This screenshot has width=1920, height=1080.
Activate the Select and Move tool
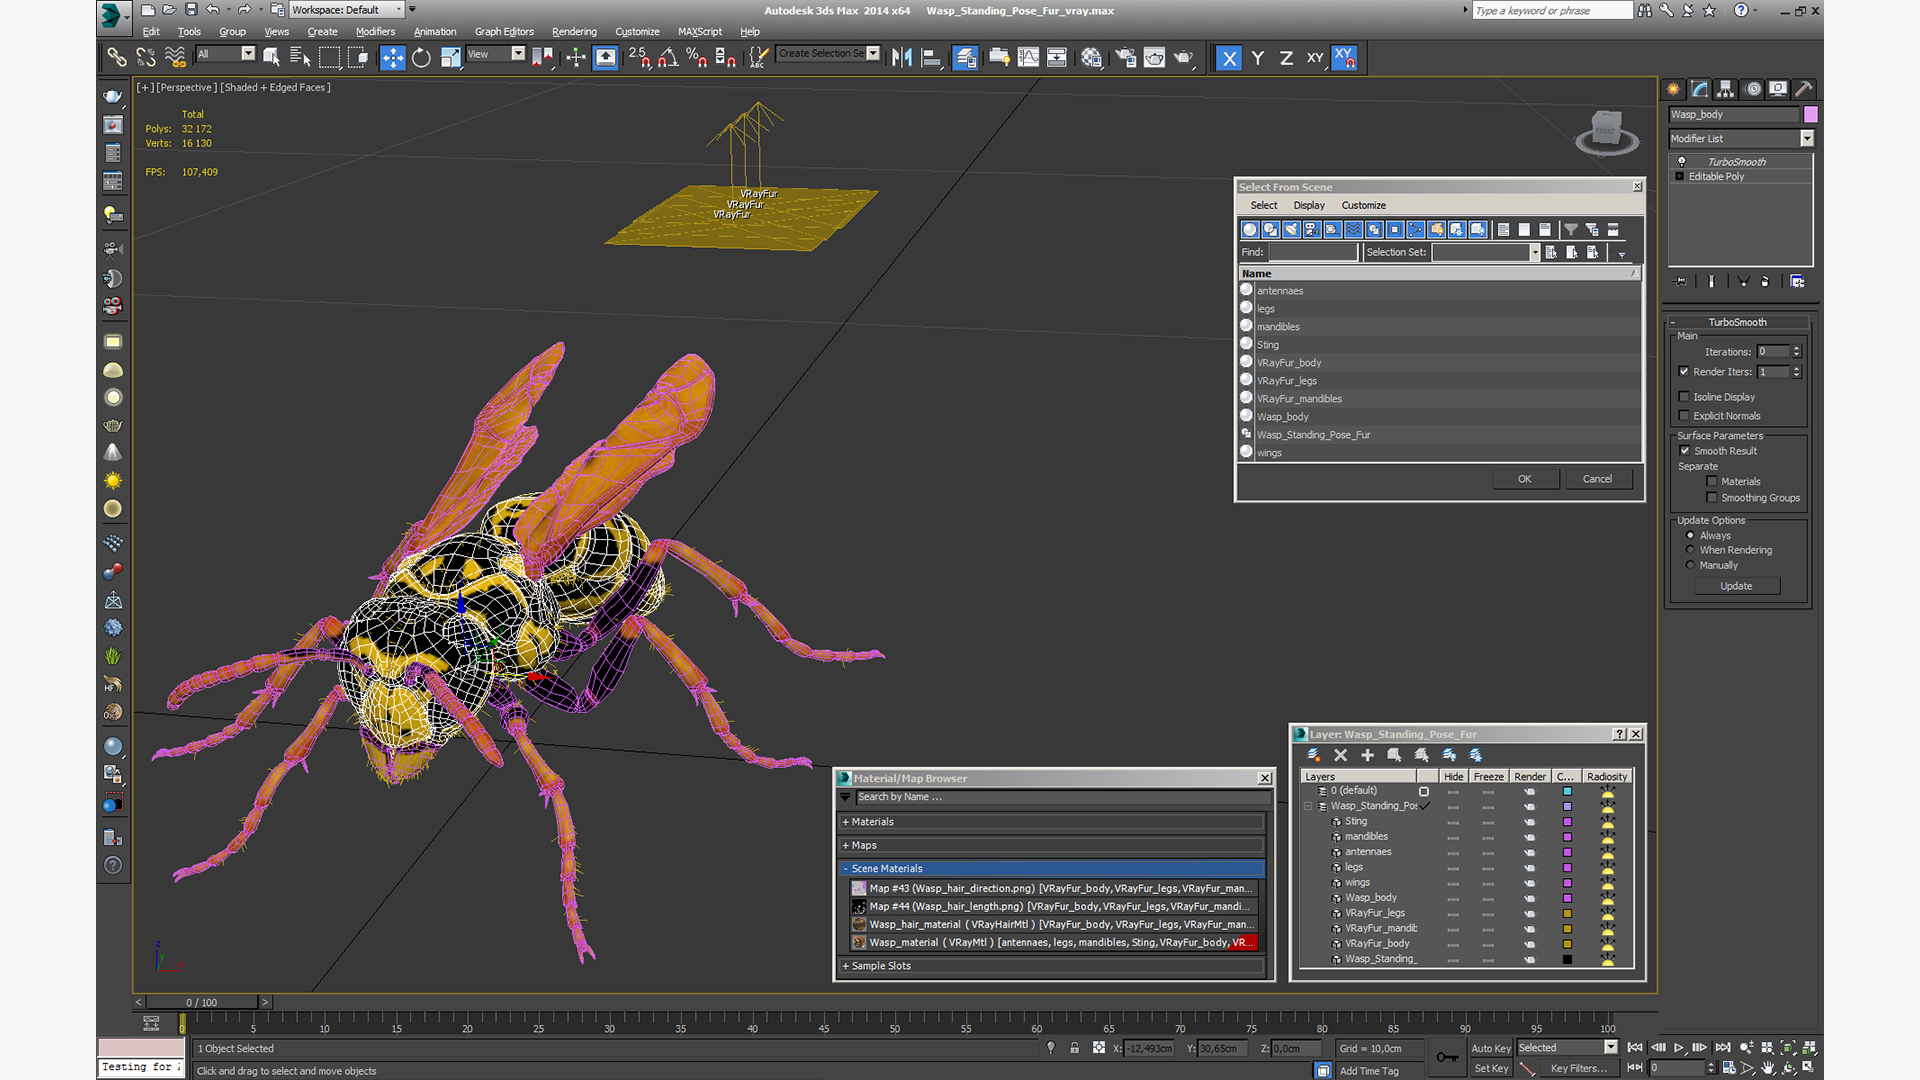(x=393, y=57)
